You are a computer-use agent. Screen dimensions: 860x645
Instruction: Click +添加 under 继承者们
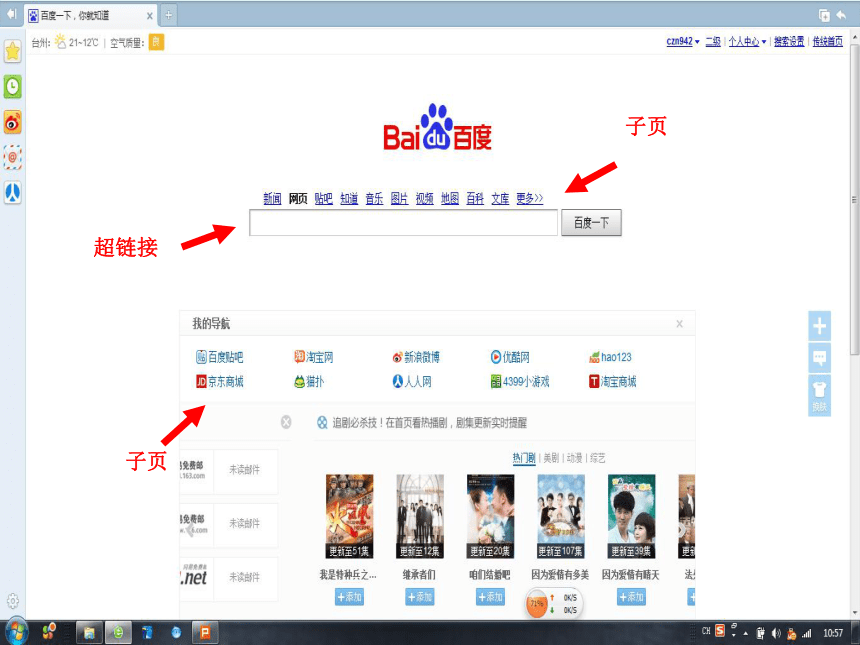[420, 597]
